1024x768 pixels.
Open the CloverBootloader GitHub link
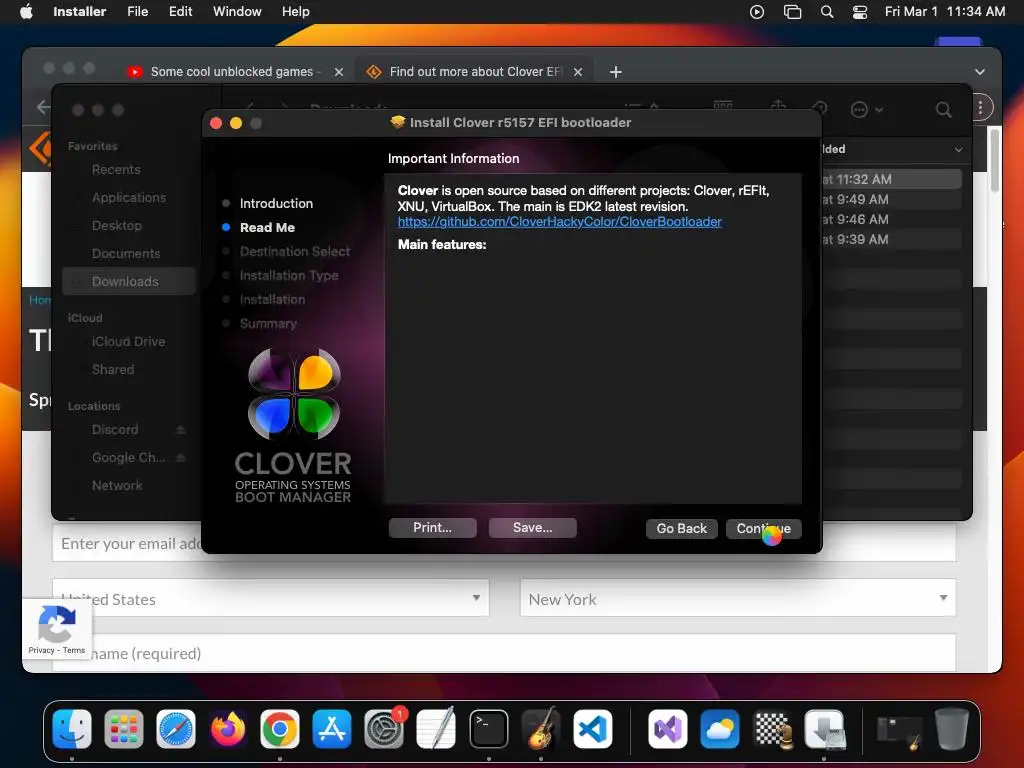[x=560, y=222]
